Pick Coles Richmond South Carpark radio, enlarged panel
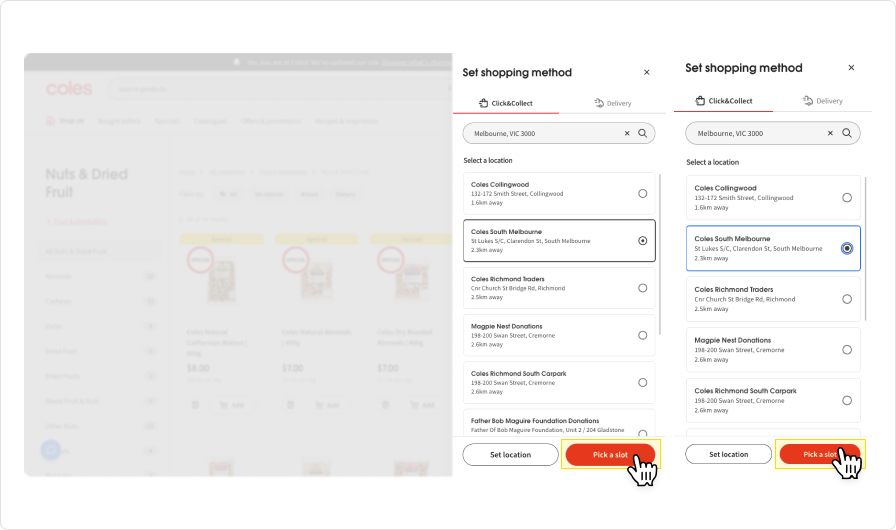Screen dimensions: 896x530 847,400
